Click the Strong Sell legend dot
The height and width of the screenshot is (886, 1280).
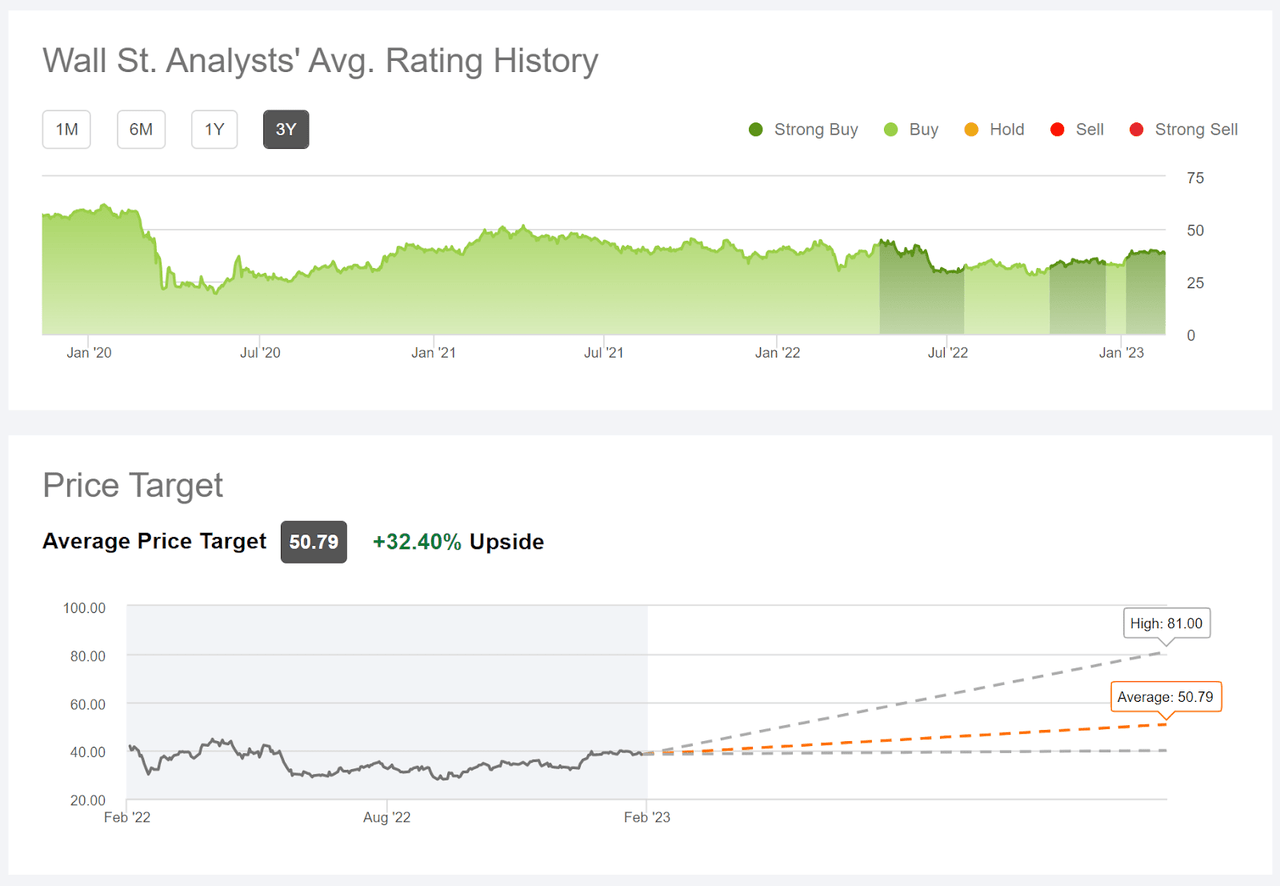coord(1135,129)
